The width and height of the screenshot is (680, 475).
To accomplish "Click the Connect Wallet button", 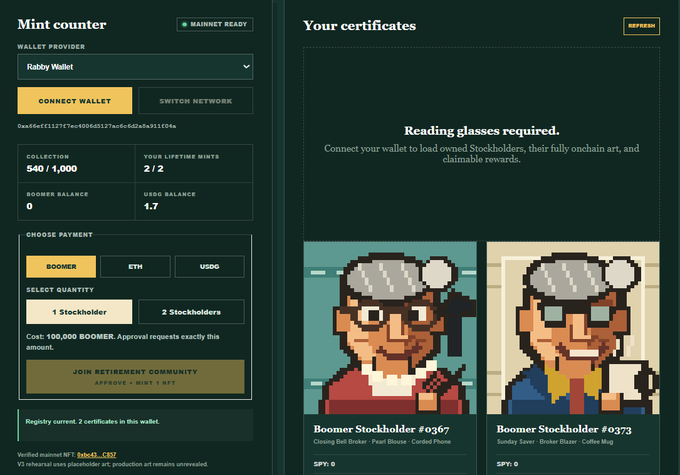I will 75,101.
